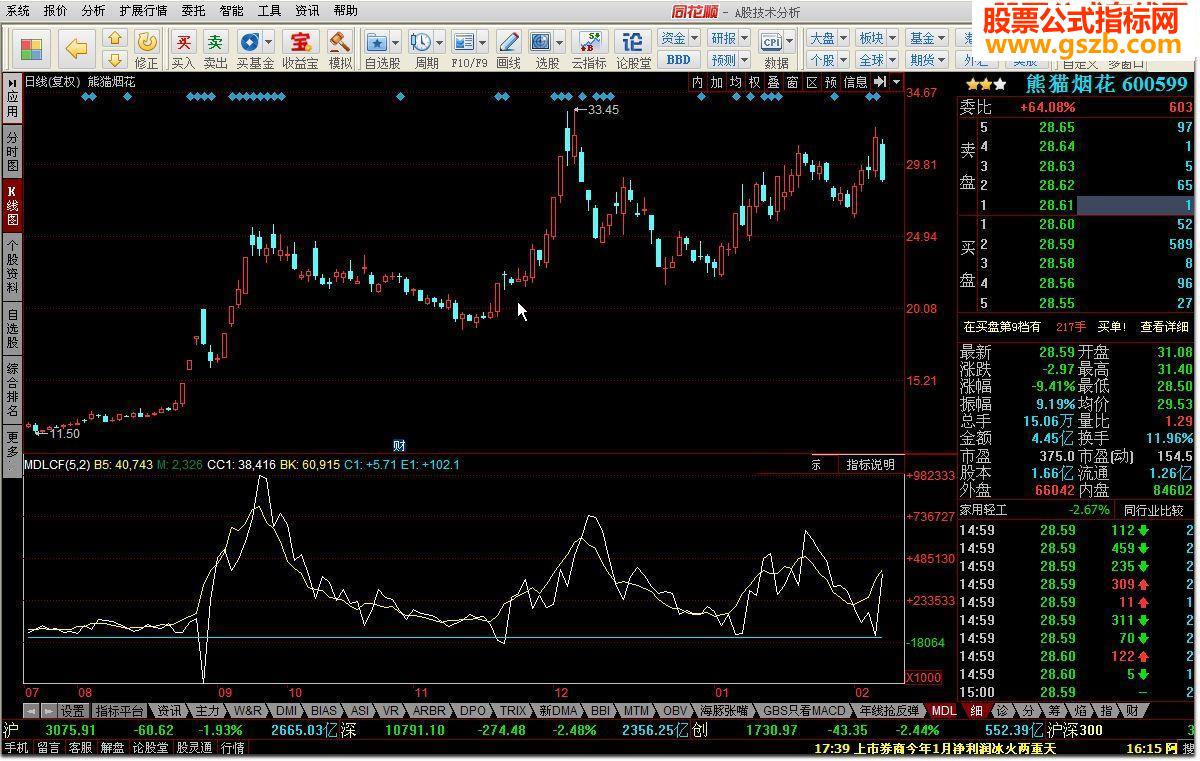Image resolution: width=1200 pixels, height=761 pixels.
Task: Expand the 选股 dropdown arrow
Action: click(559, 43)
